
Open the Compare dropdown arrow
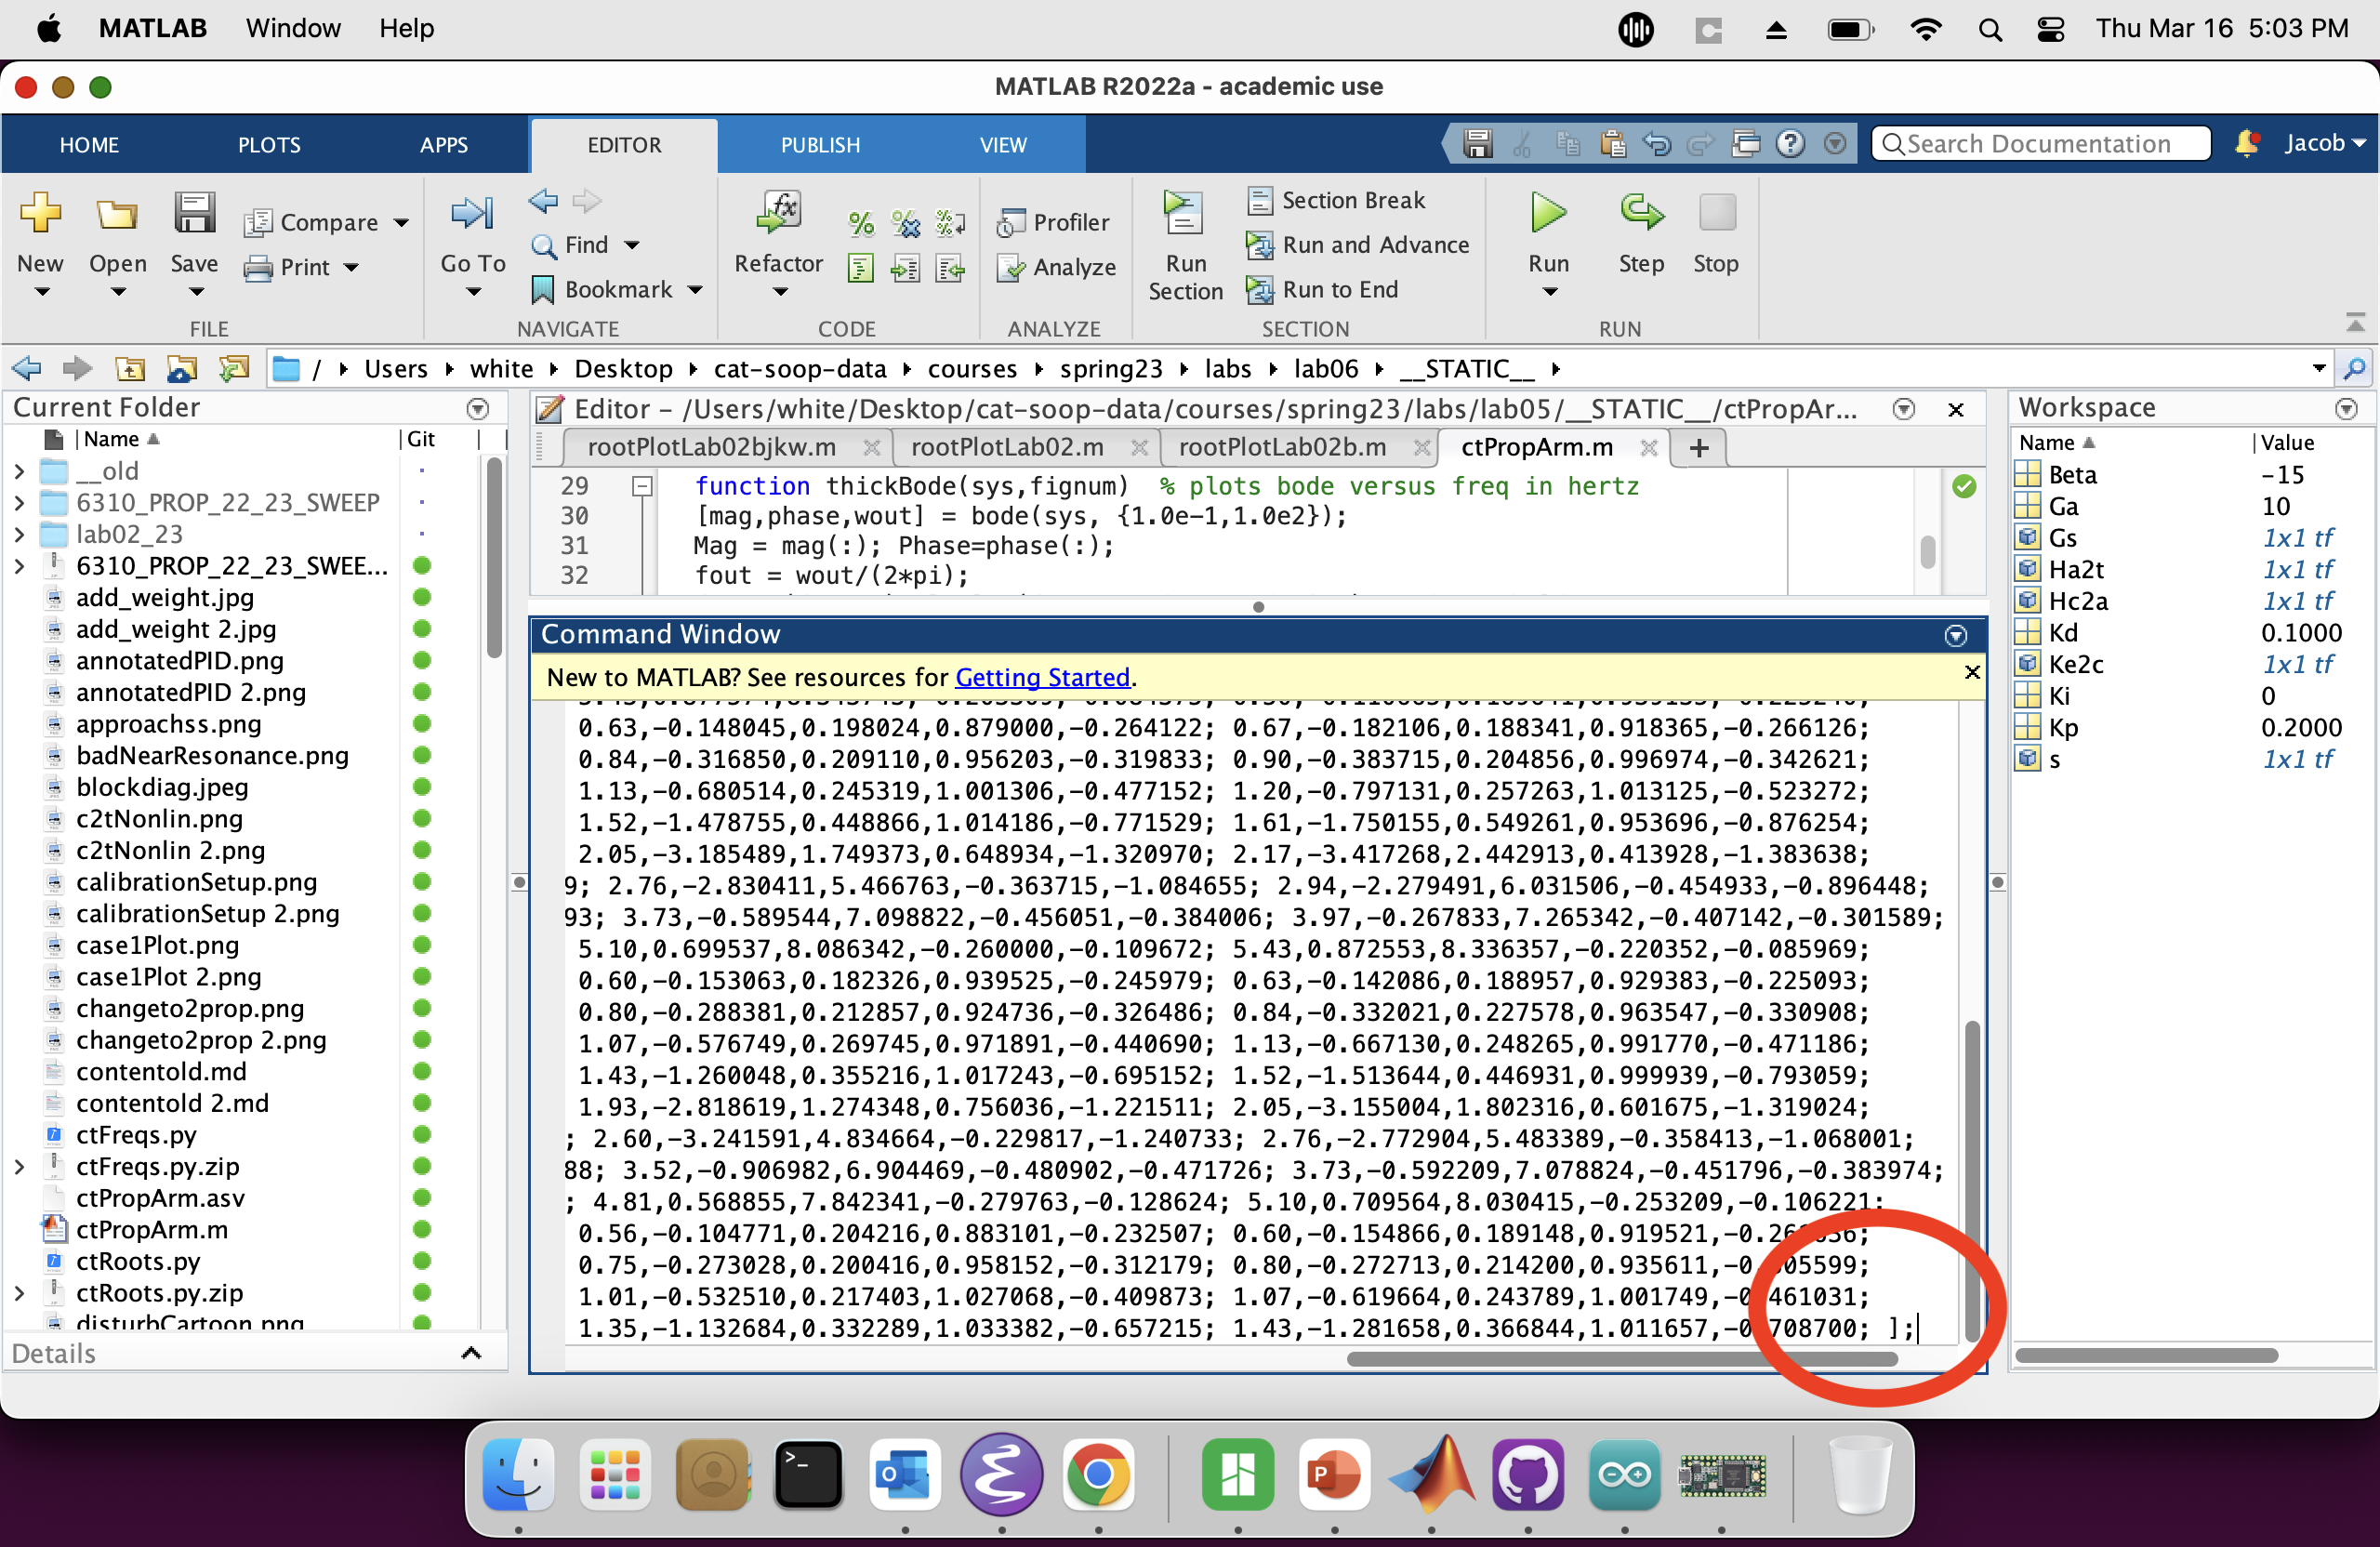[x=402, y=223]
